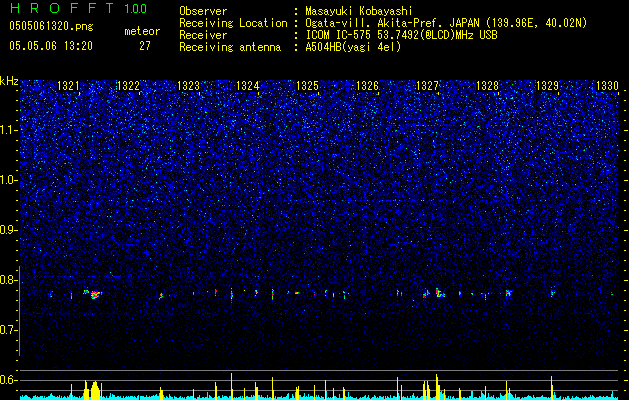Click the 1325 time marker
This screenshot has height=400, width=629.
point(307,86)
